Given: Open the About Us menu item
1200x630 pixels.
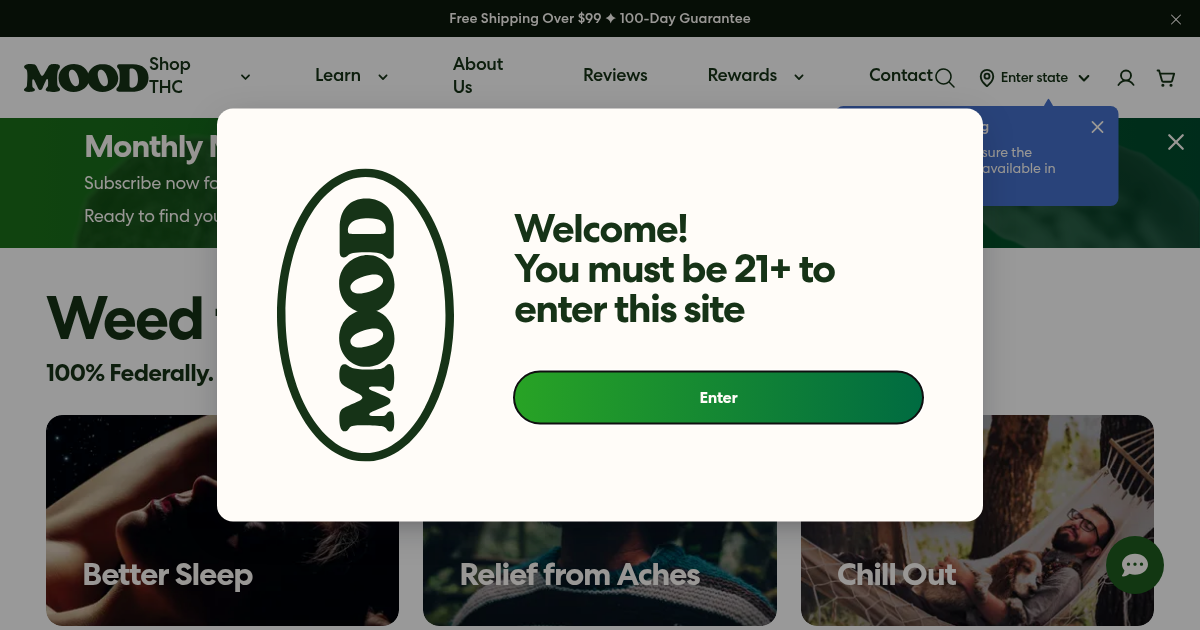Looking at the screenshot, I should 477,75.
